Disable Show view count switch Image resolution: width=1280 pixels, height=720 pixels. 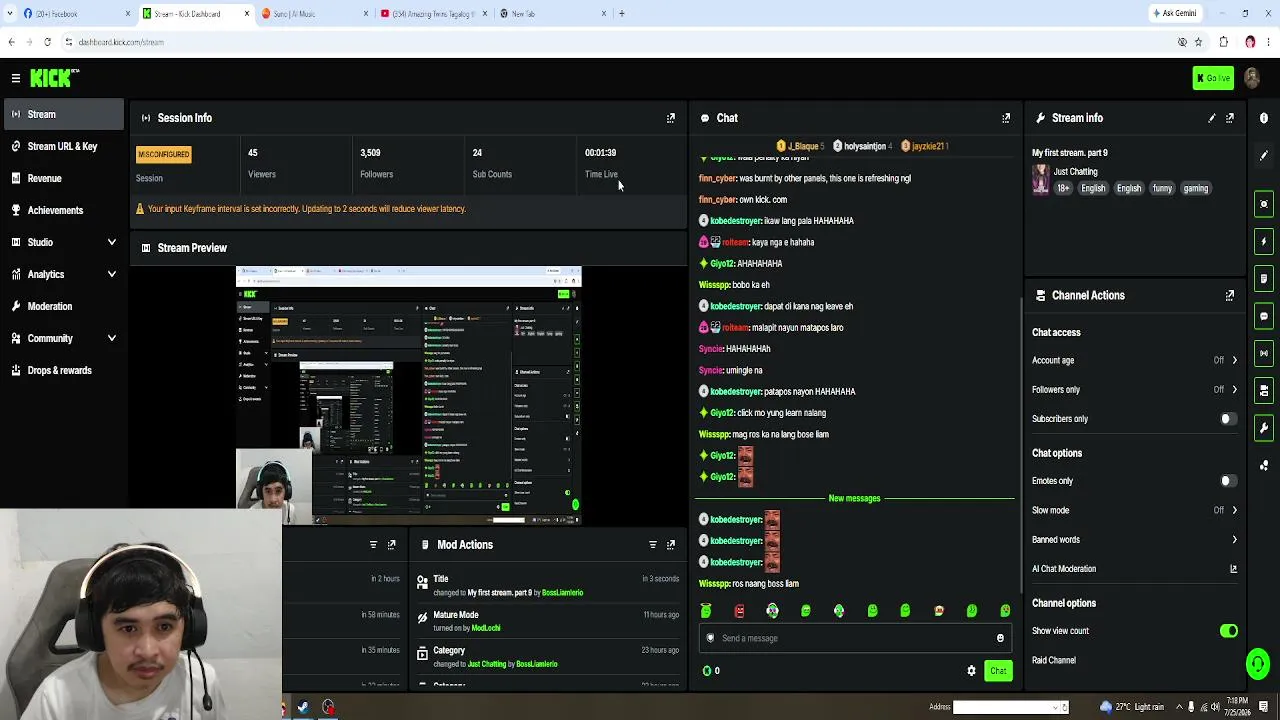(1229, 631)
